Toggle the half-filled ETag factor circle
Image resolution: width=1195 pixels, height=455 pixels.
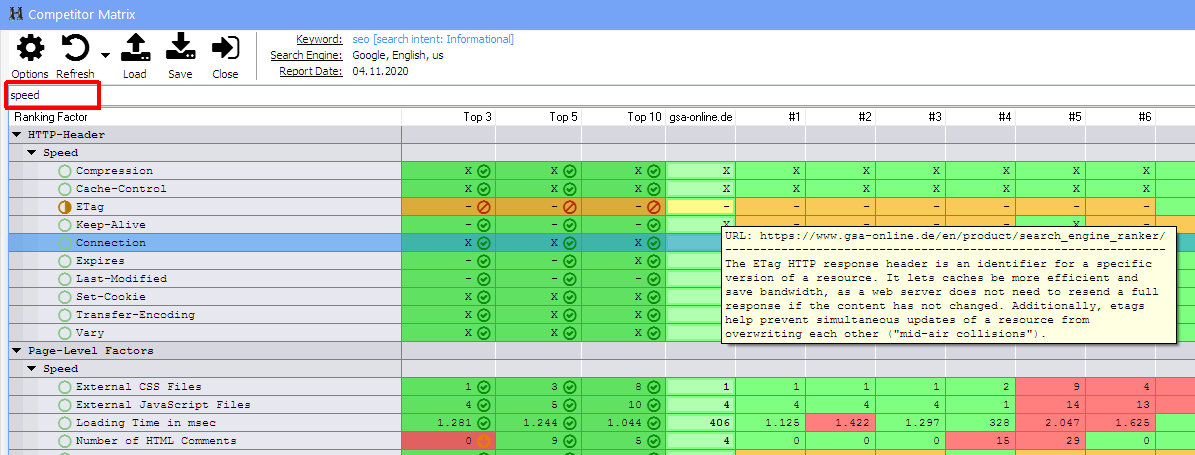click(x=66, y=207)
